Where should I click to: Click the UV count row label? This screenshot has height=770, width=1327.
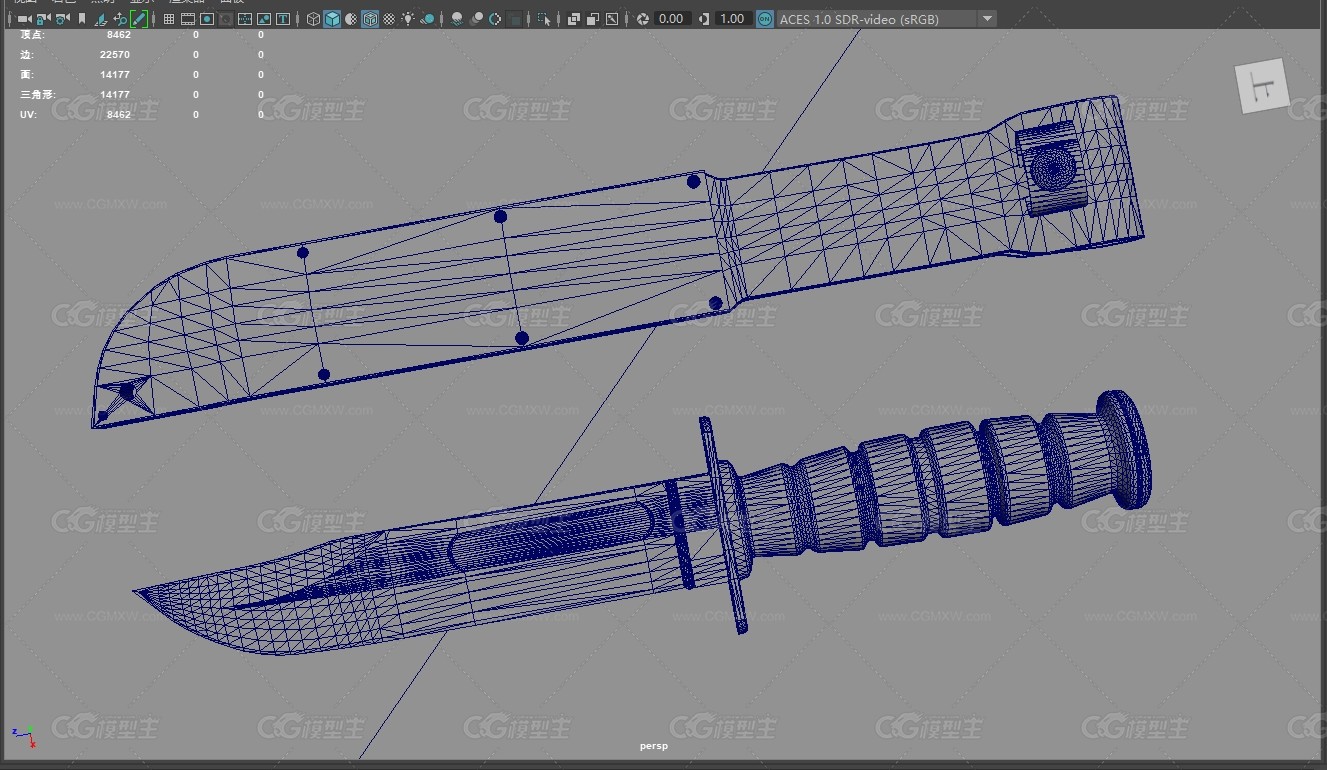tap(27, 115)
